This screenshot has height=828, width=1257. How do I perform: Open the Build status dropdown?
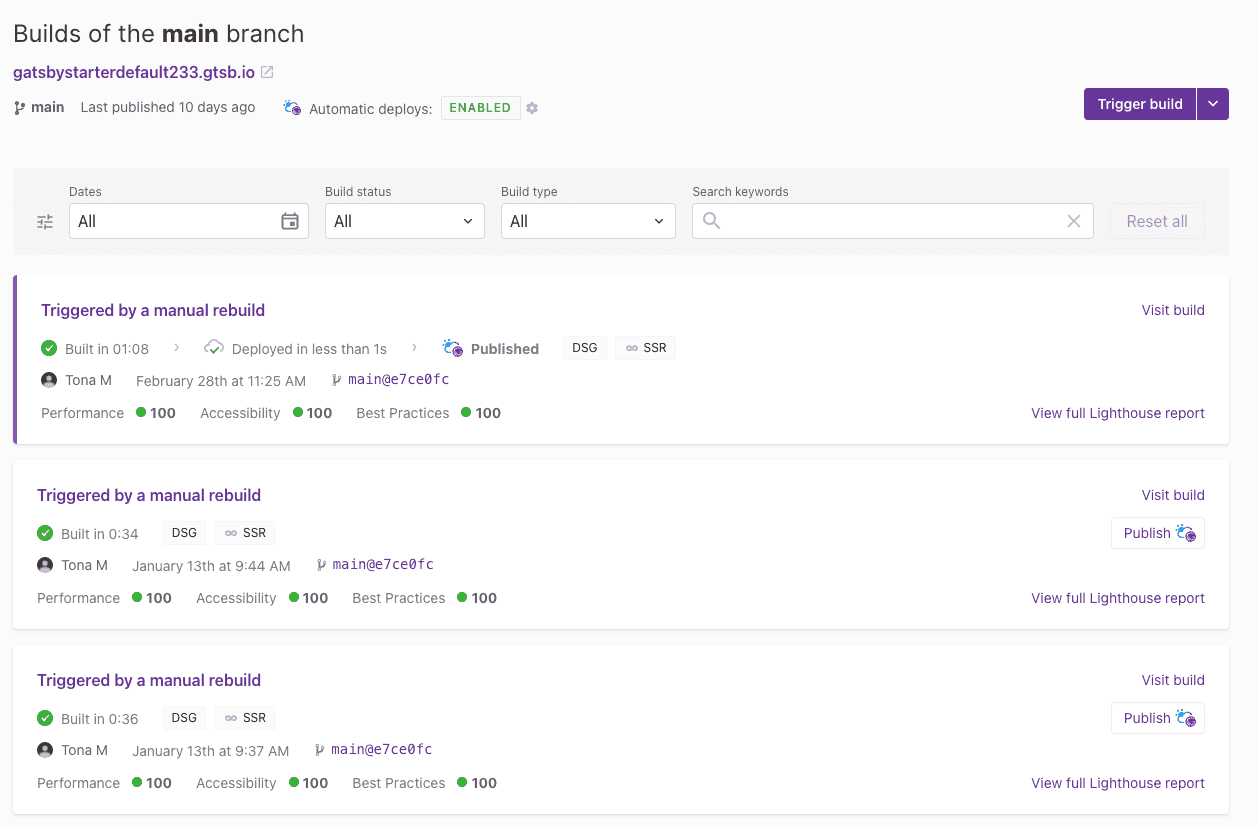pos(404,221)
